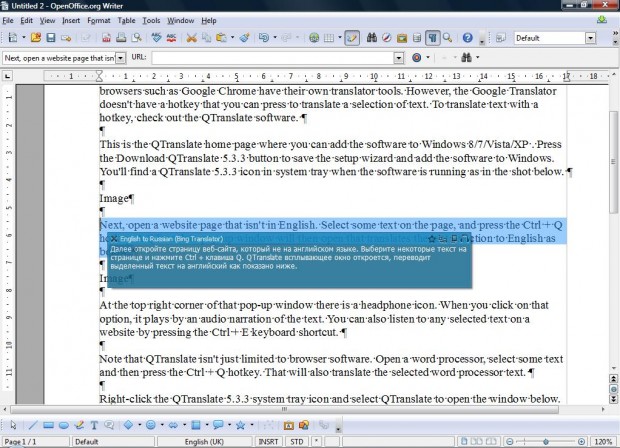
Task: Send the document as e-mail
Action: pos(66,38)
